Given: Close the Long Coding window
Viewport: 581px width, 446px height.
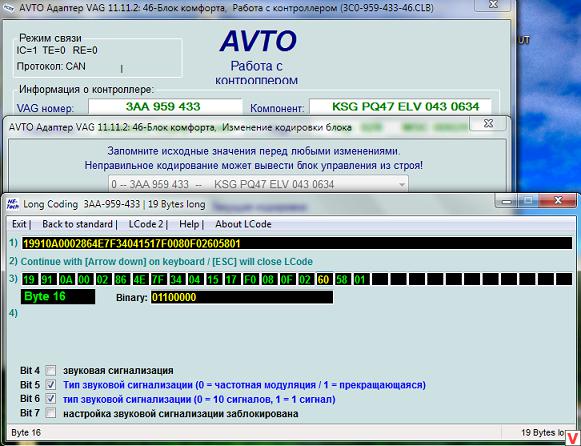Looking at the screenshot, I should coord(558,201).
